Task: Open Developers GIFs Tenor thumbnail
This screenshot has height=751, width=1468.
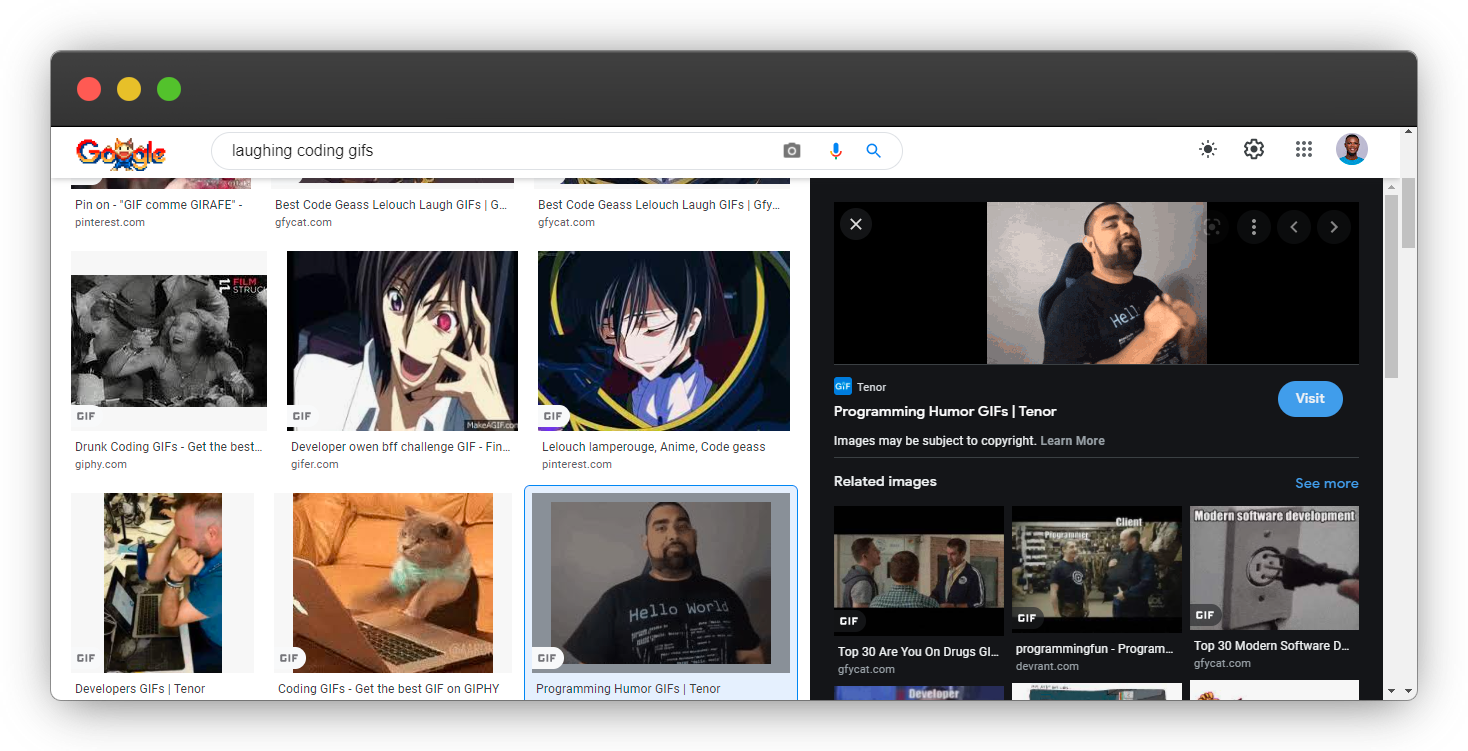Action: 163,583
